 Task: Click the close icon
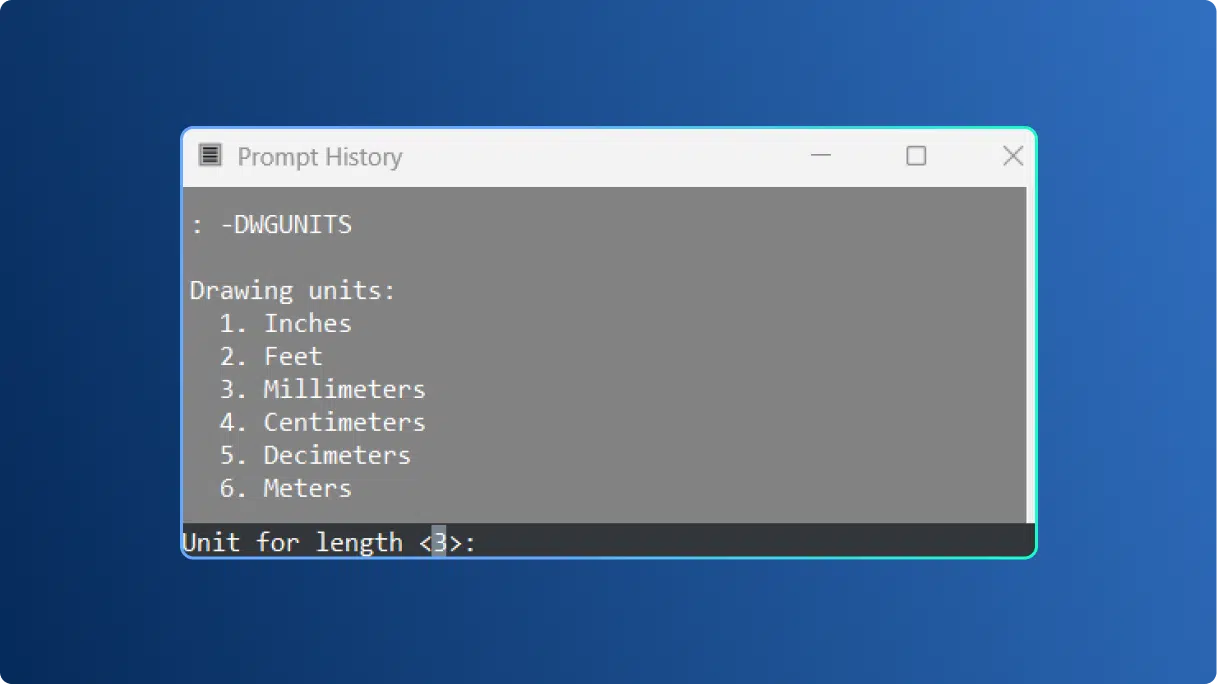pos(1012,156)
